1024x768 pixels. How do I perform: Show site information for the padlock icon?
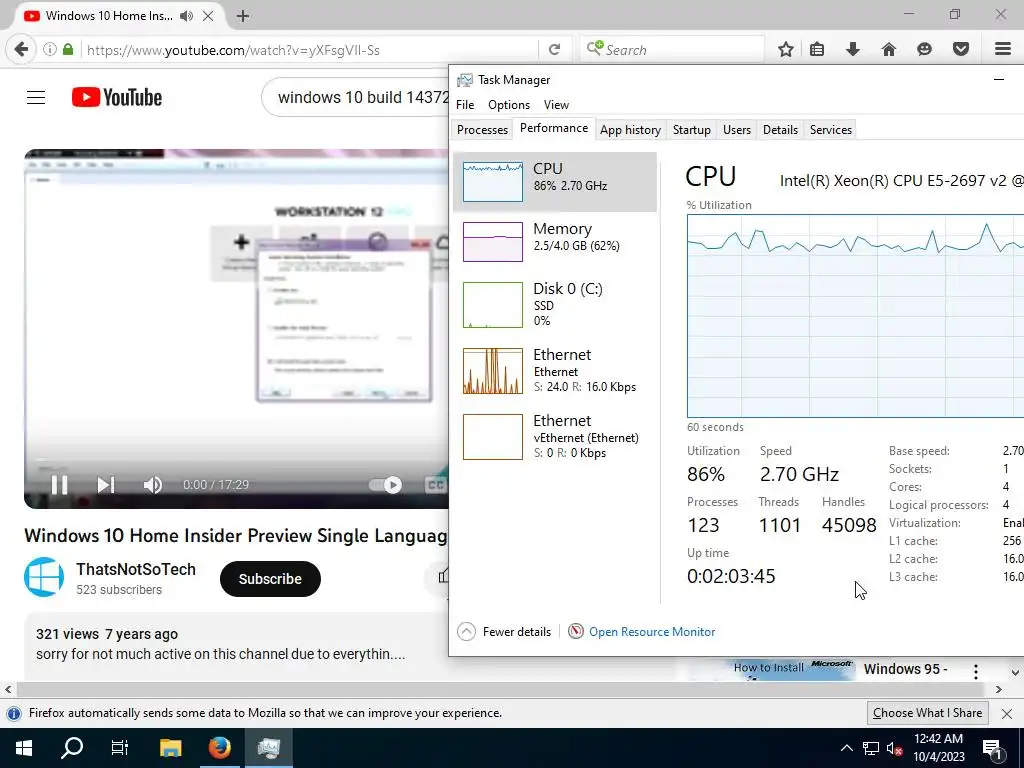pyautogui.click(x=68, y=50)
